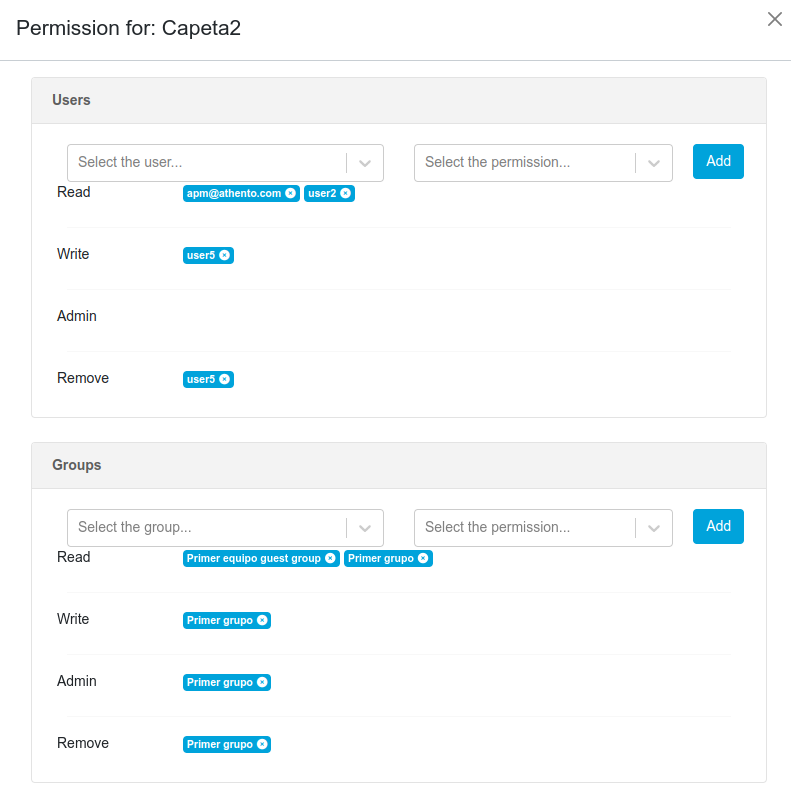Close the Permission for Capeta2 dialog
The height and width of the screenshot is (808, 791).
pos(774,19)
